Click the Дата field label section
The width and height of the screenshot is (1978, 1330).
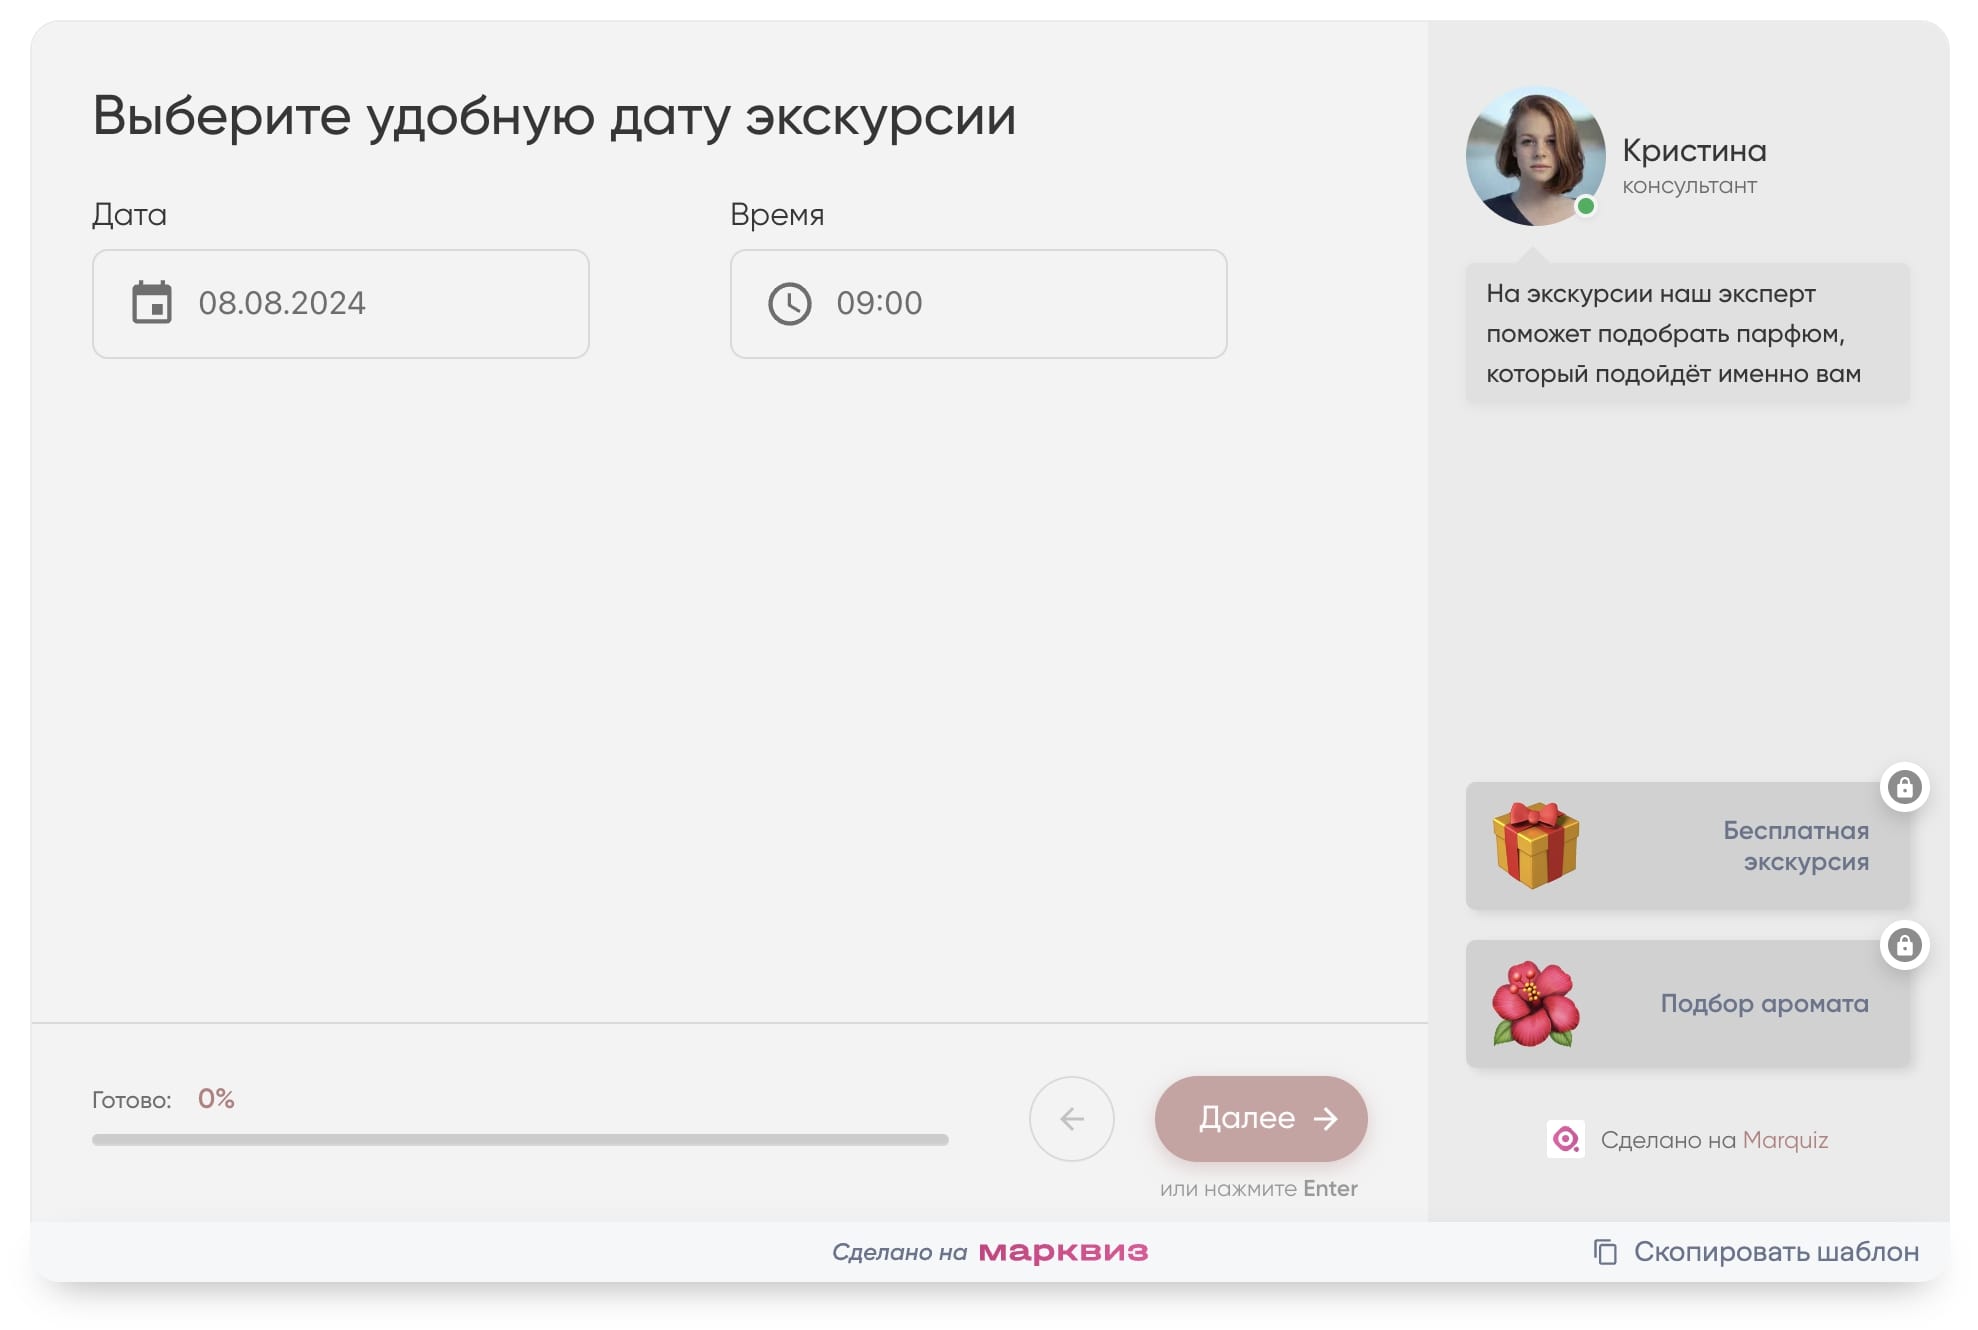[x=129, y=213]
